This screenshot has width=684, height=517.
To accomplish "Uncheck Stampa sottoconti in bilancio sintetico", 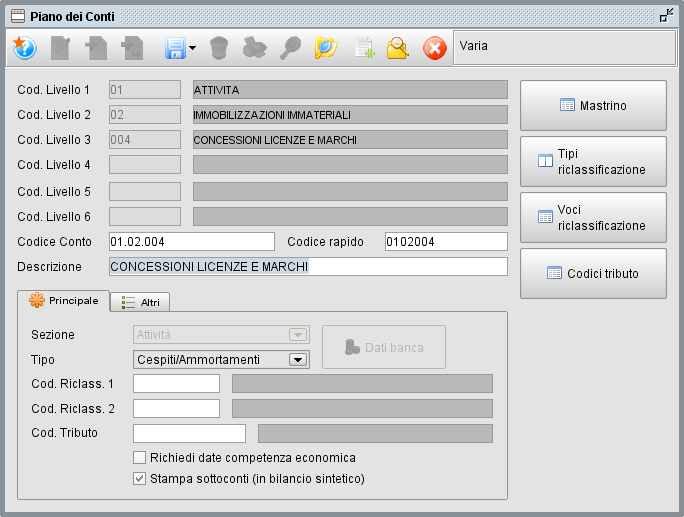I will point(140,479).
